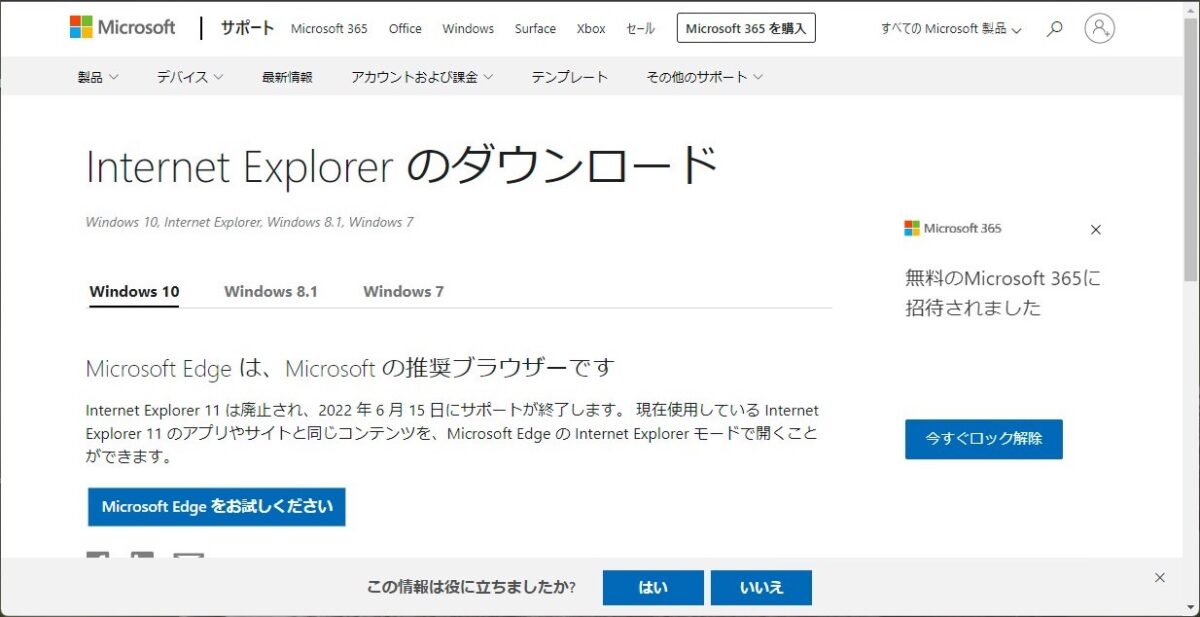This screenshot has width=1200, height=617.
Task: Expand the デバイス menu
Action: click(190, 77)
